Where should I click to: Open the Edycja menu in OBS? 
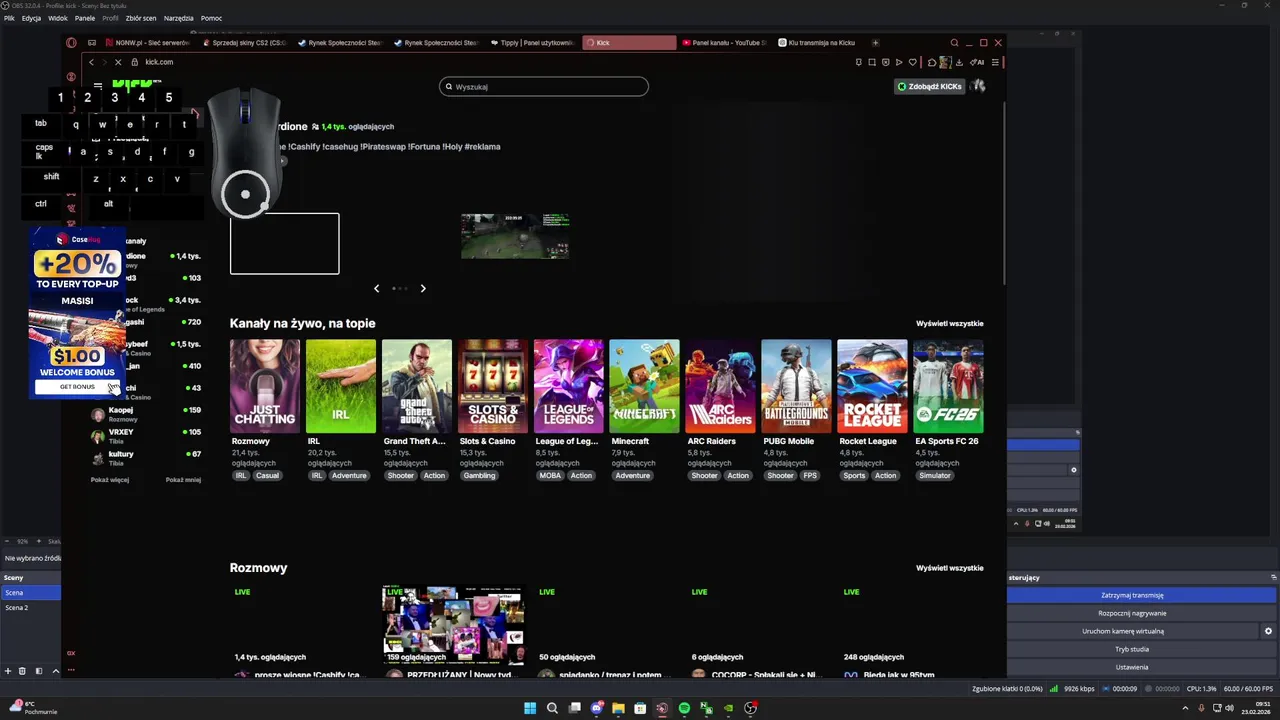pyautogui.click(x=31, y=18)
